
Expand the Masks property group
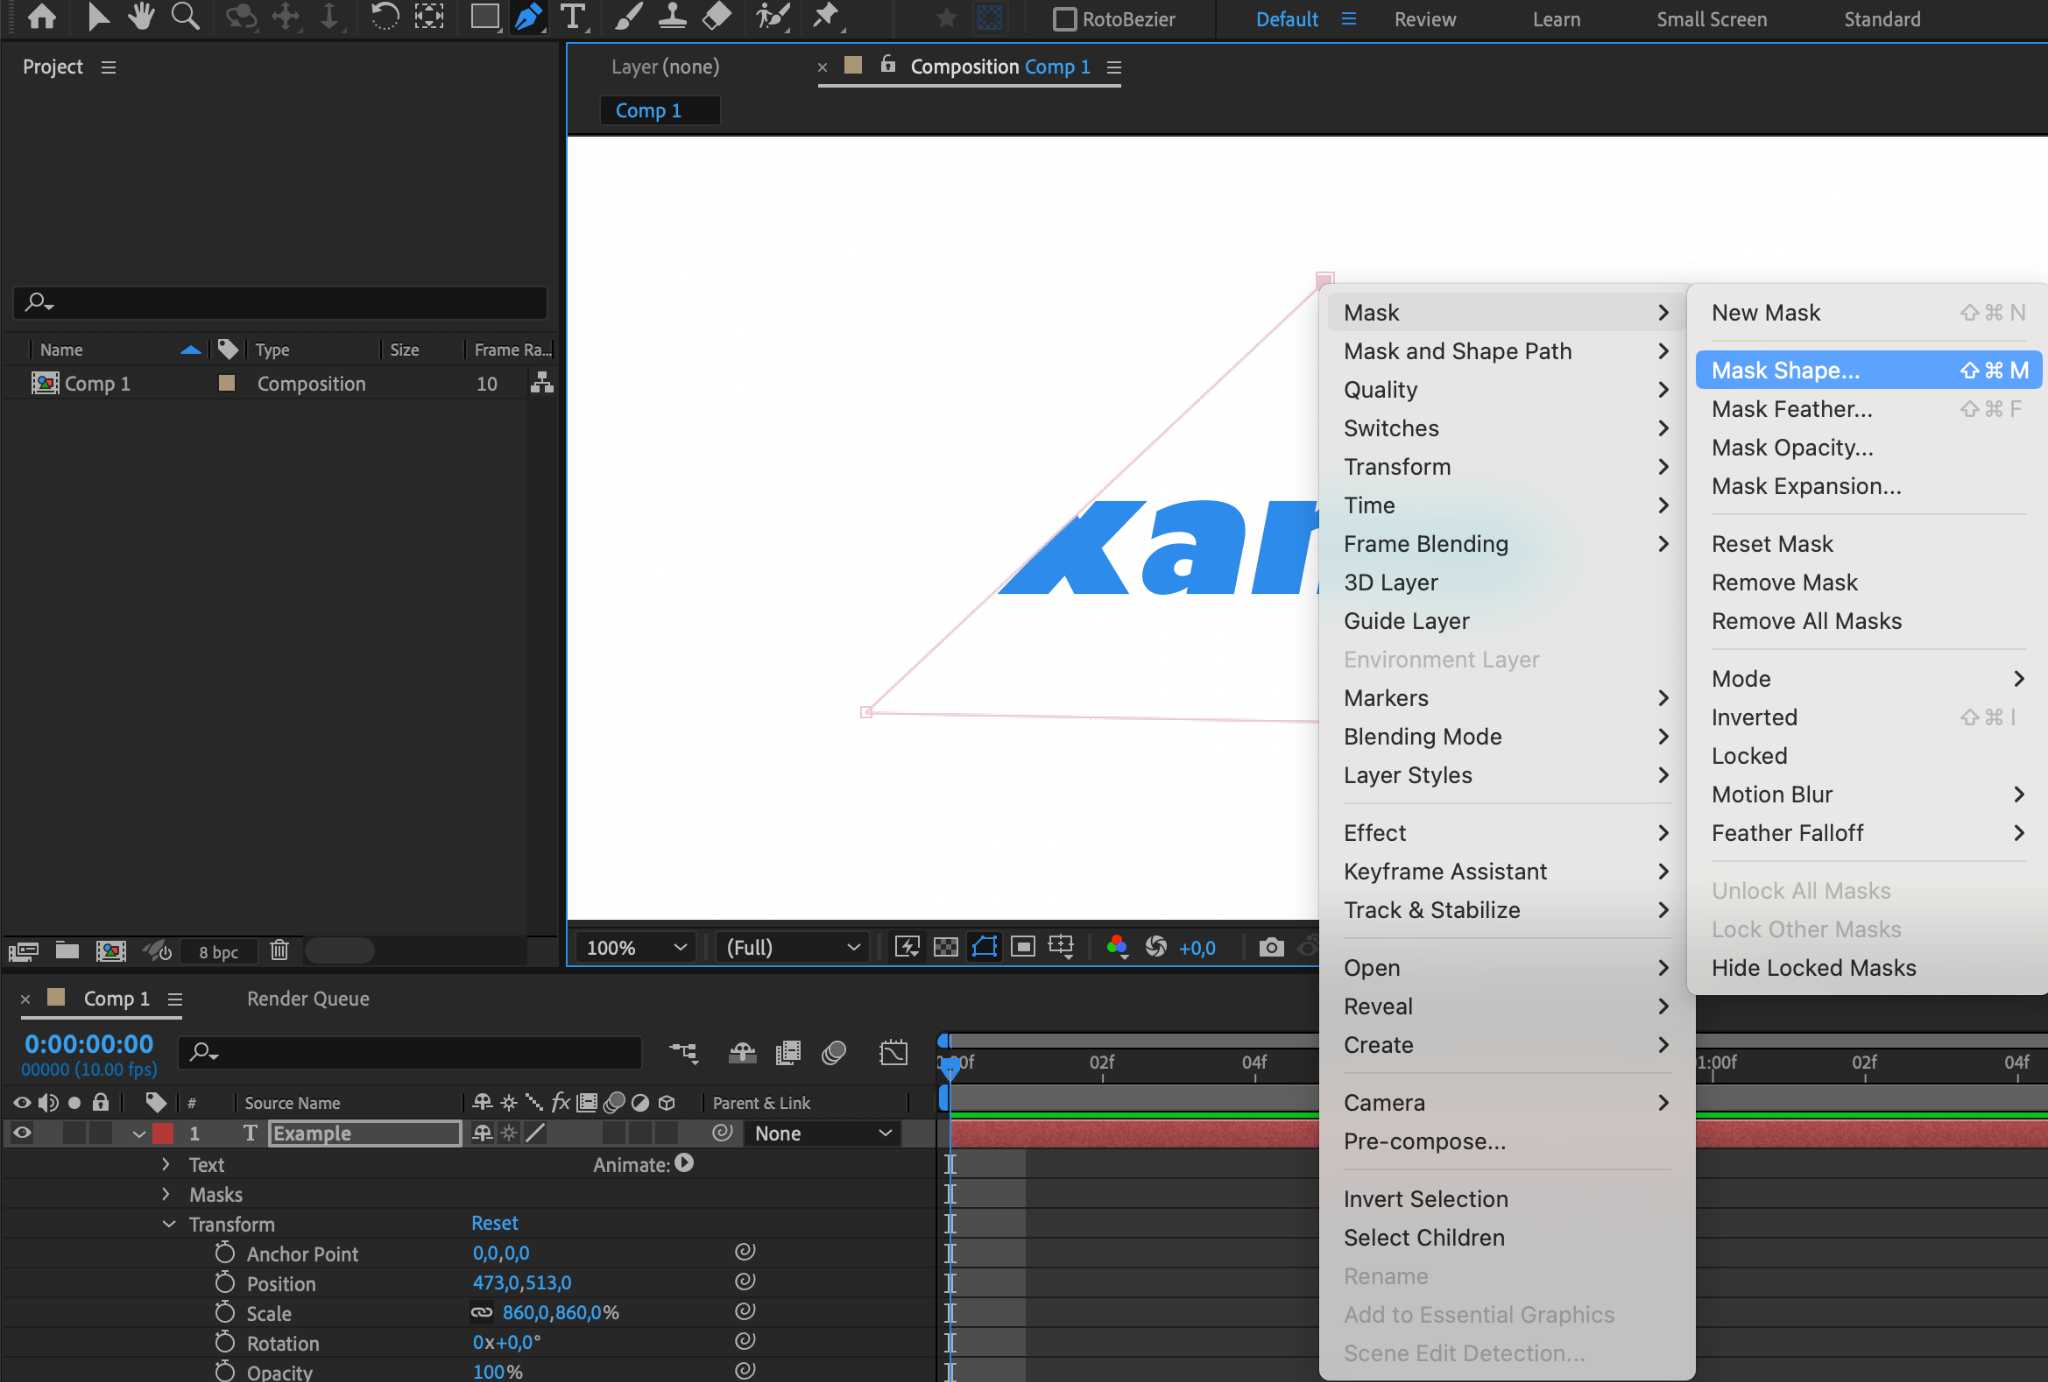pyautogui.click(x=166, y=1194)
